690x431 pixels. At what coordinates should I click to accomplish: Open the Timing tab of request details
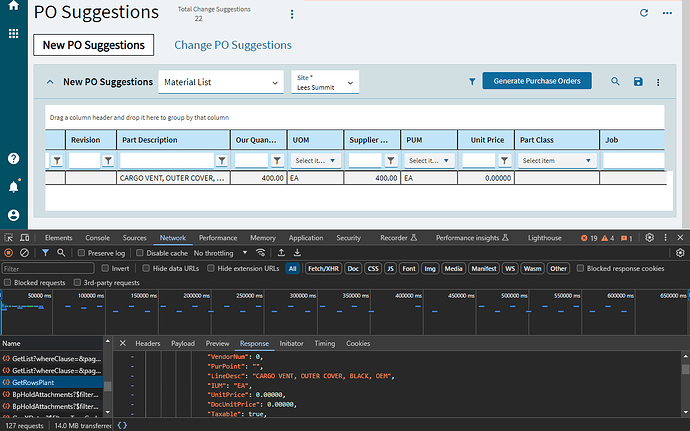(x=325, y=343)
